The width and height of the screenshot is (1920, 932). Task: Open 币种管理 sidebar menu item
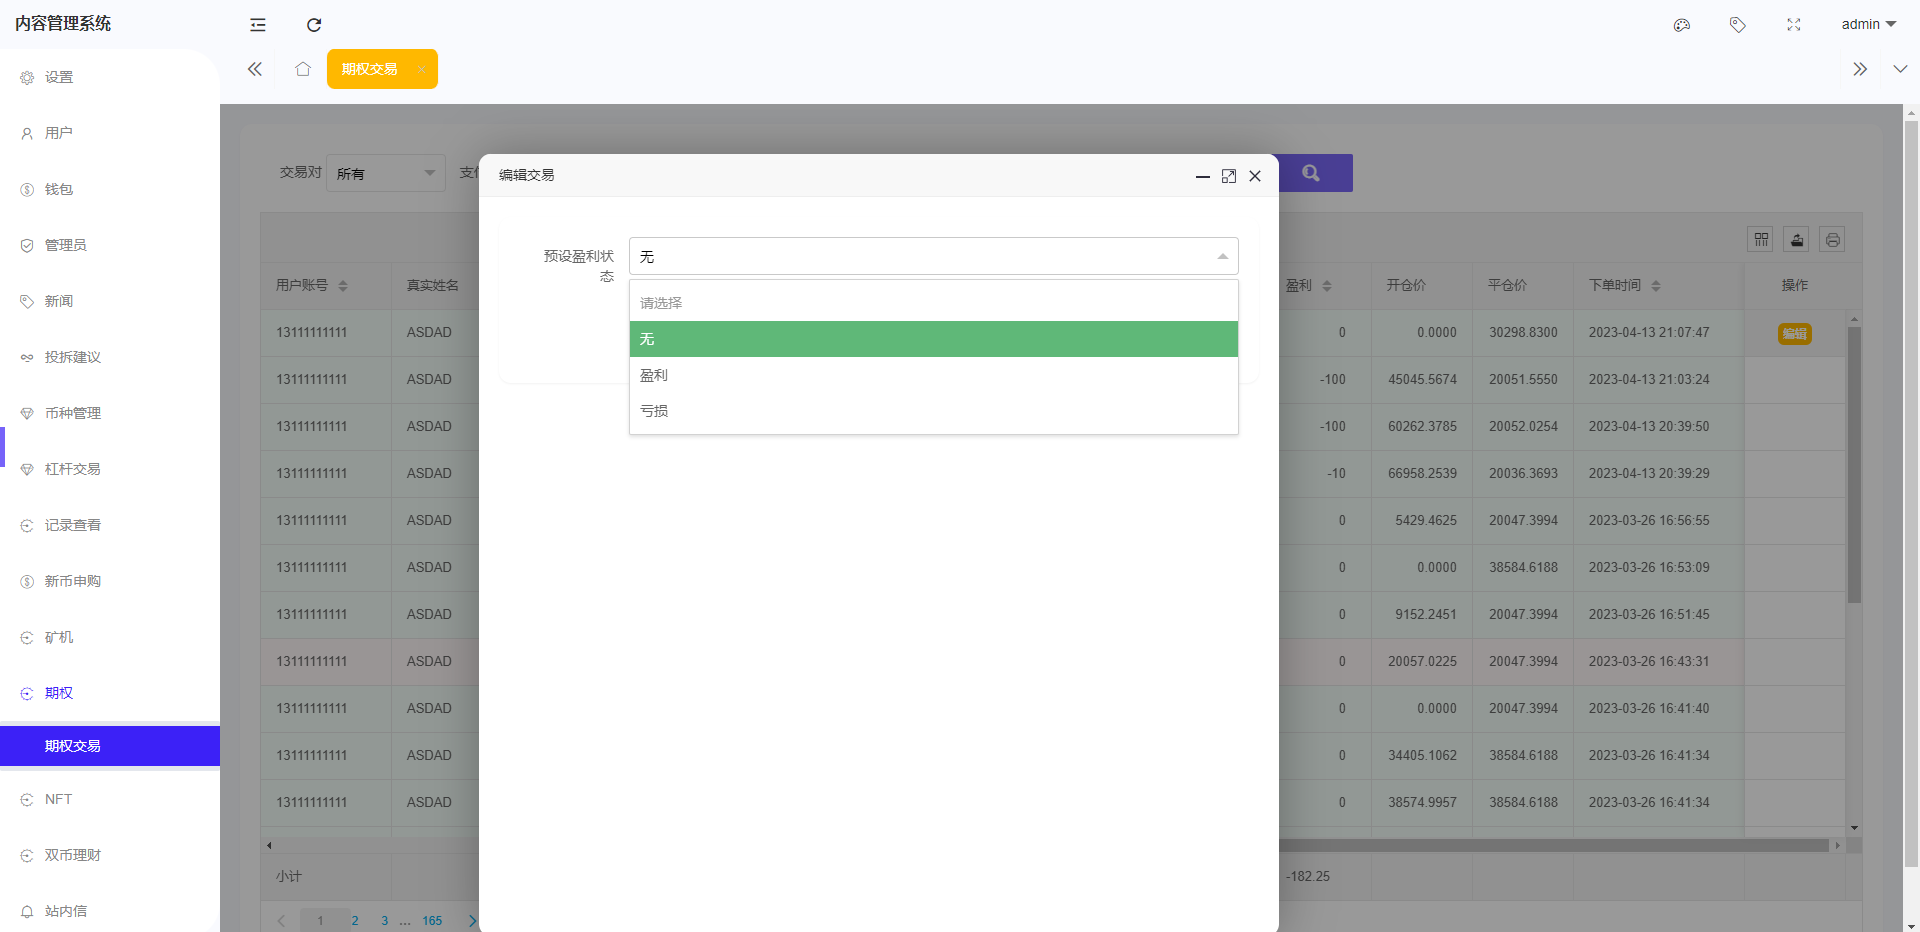coord(73,413)
